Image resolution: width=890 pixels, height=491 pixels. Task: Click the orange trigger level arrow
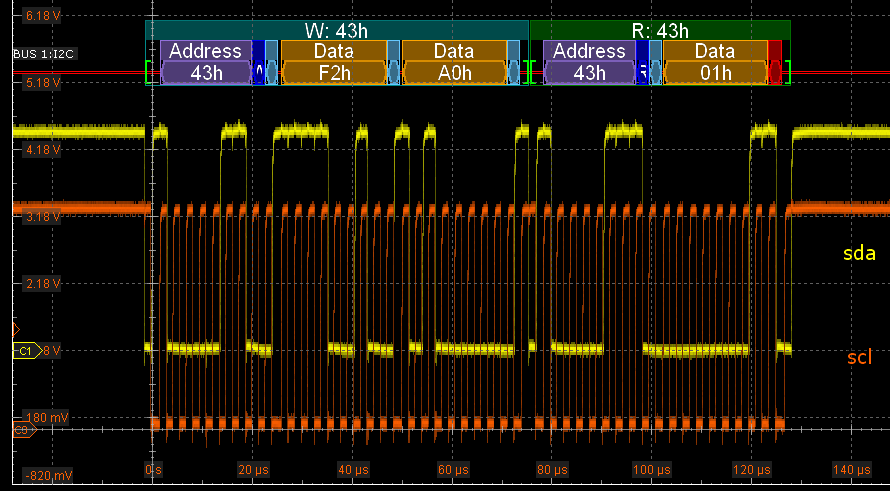15,329
